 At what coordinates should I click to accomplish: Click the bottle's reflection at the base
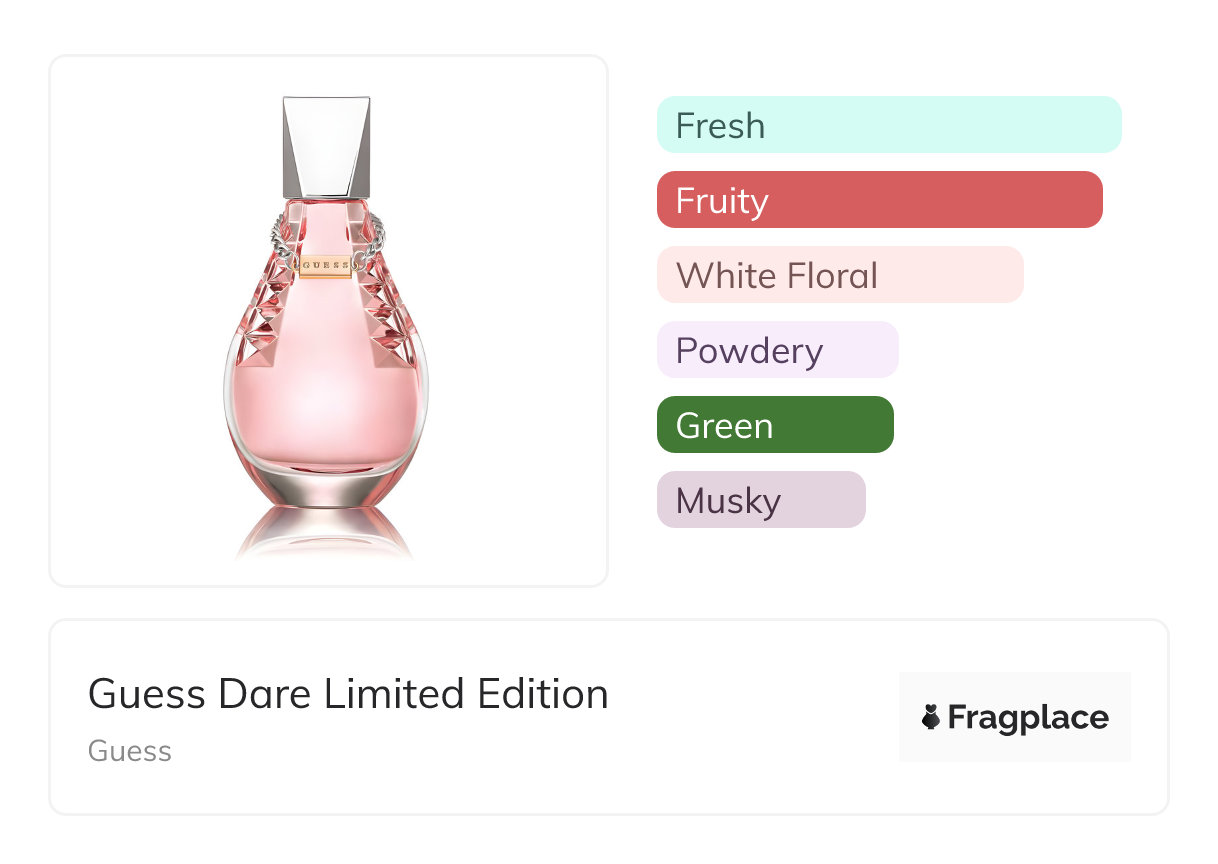click(326, 535)
